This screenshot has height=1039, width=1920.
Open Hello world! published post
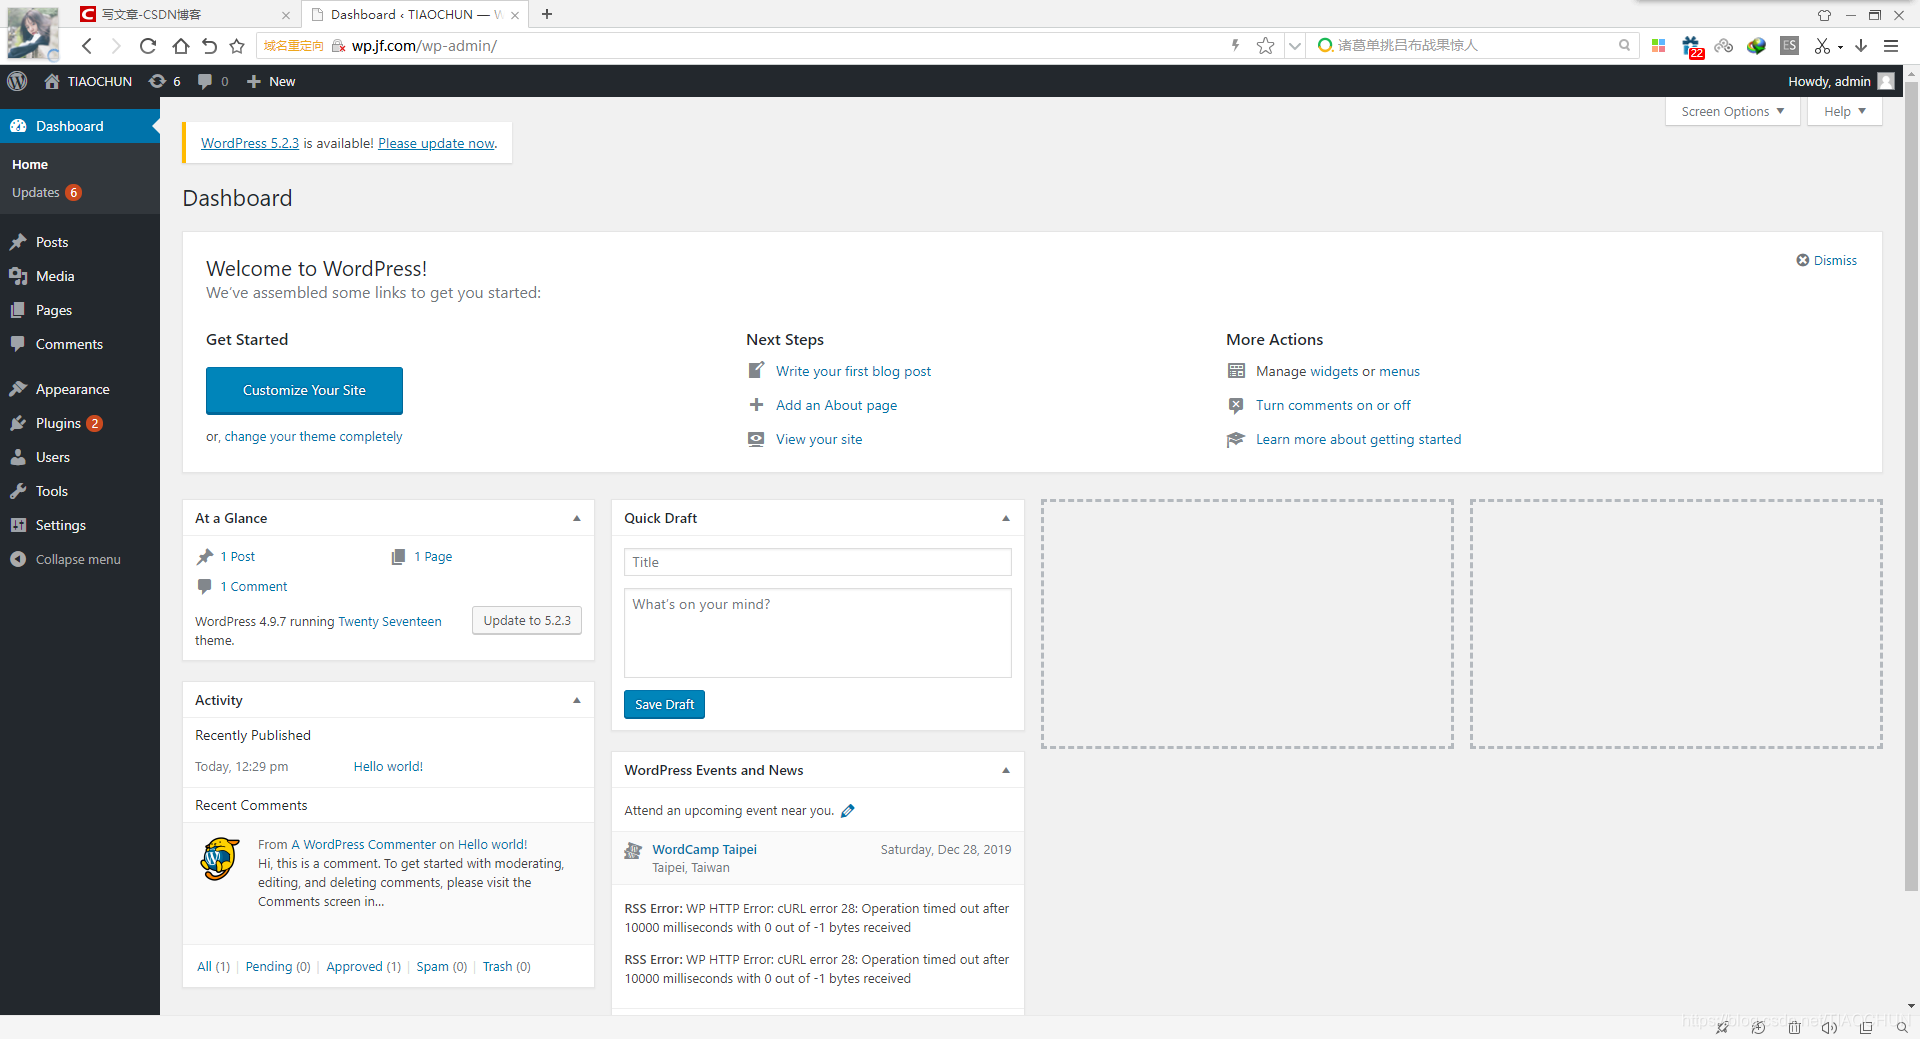pos(388,766)
